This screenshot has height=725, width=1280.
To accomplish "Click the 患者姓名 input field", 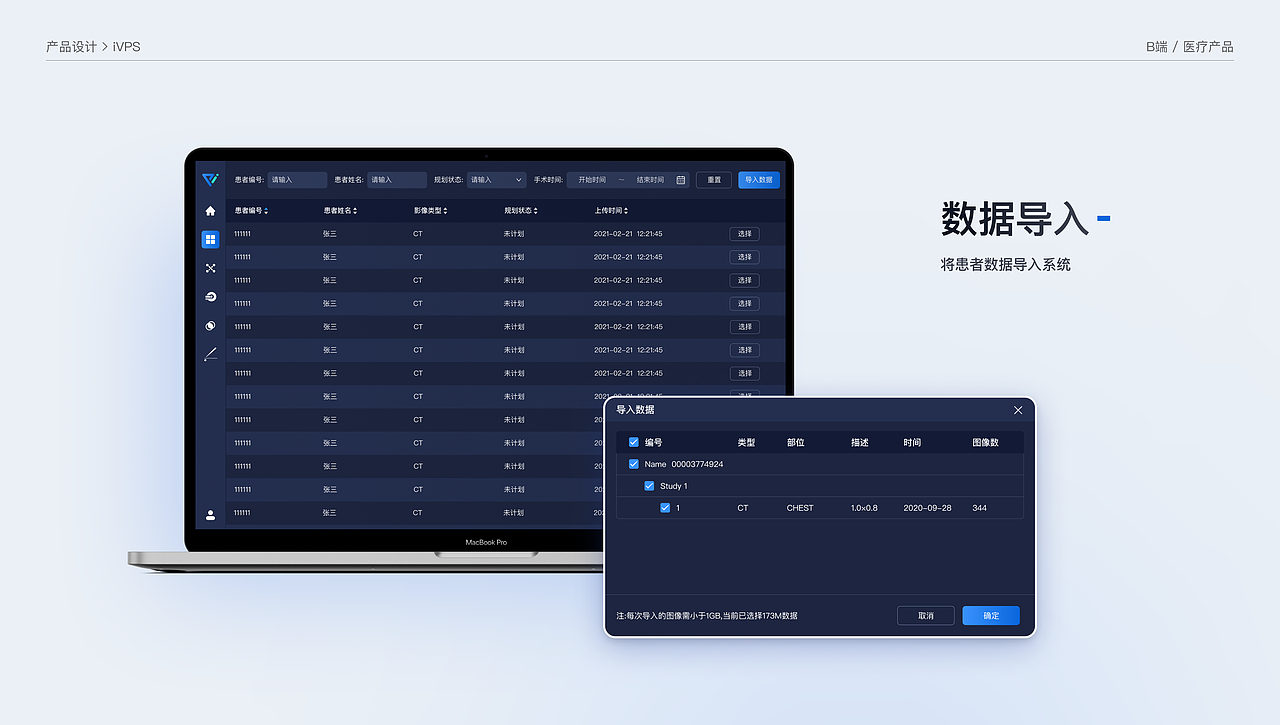I will pos(397,180).
